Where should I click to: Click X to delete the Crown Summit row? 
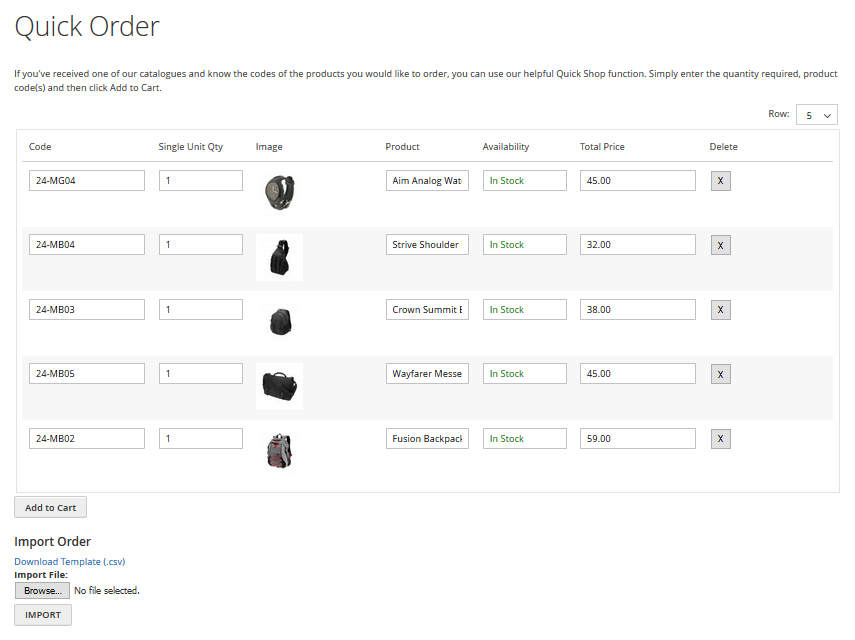tap(720, 310)
